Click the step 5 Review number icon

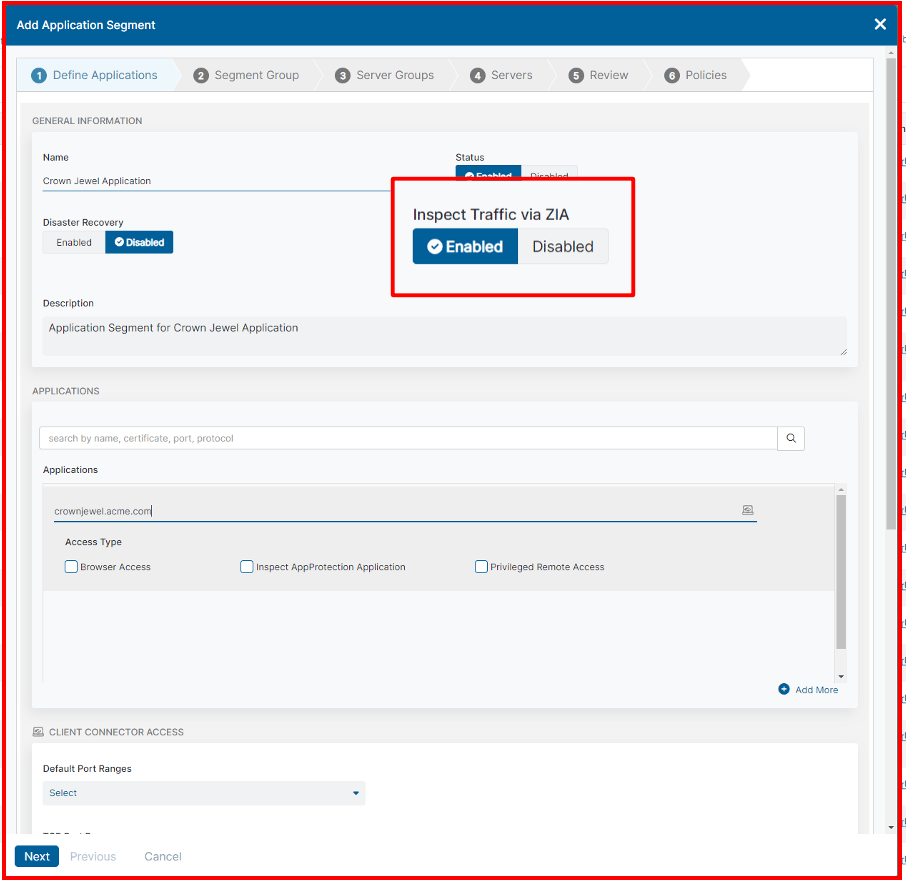pyautogui.click(x=576, y=75)
